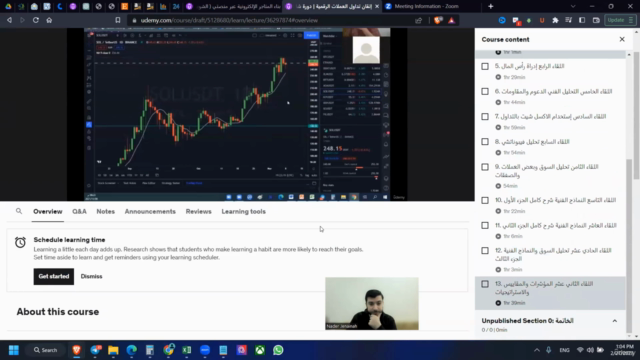640x360 pixels.
Task: Open Brave main menu hamburger
Action: [x=631, y=20]
